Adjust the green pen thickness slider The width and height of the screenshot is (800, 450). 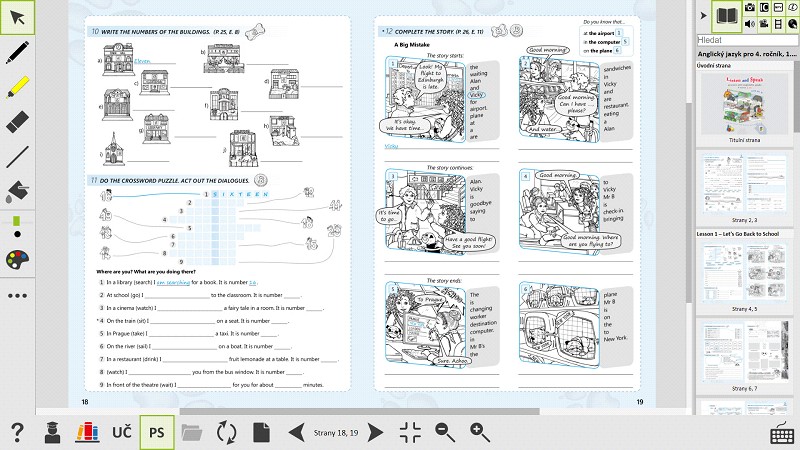pyautogui.click(x=17, y=221)
